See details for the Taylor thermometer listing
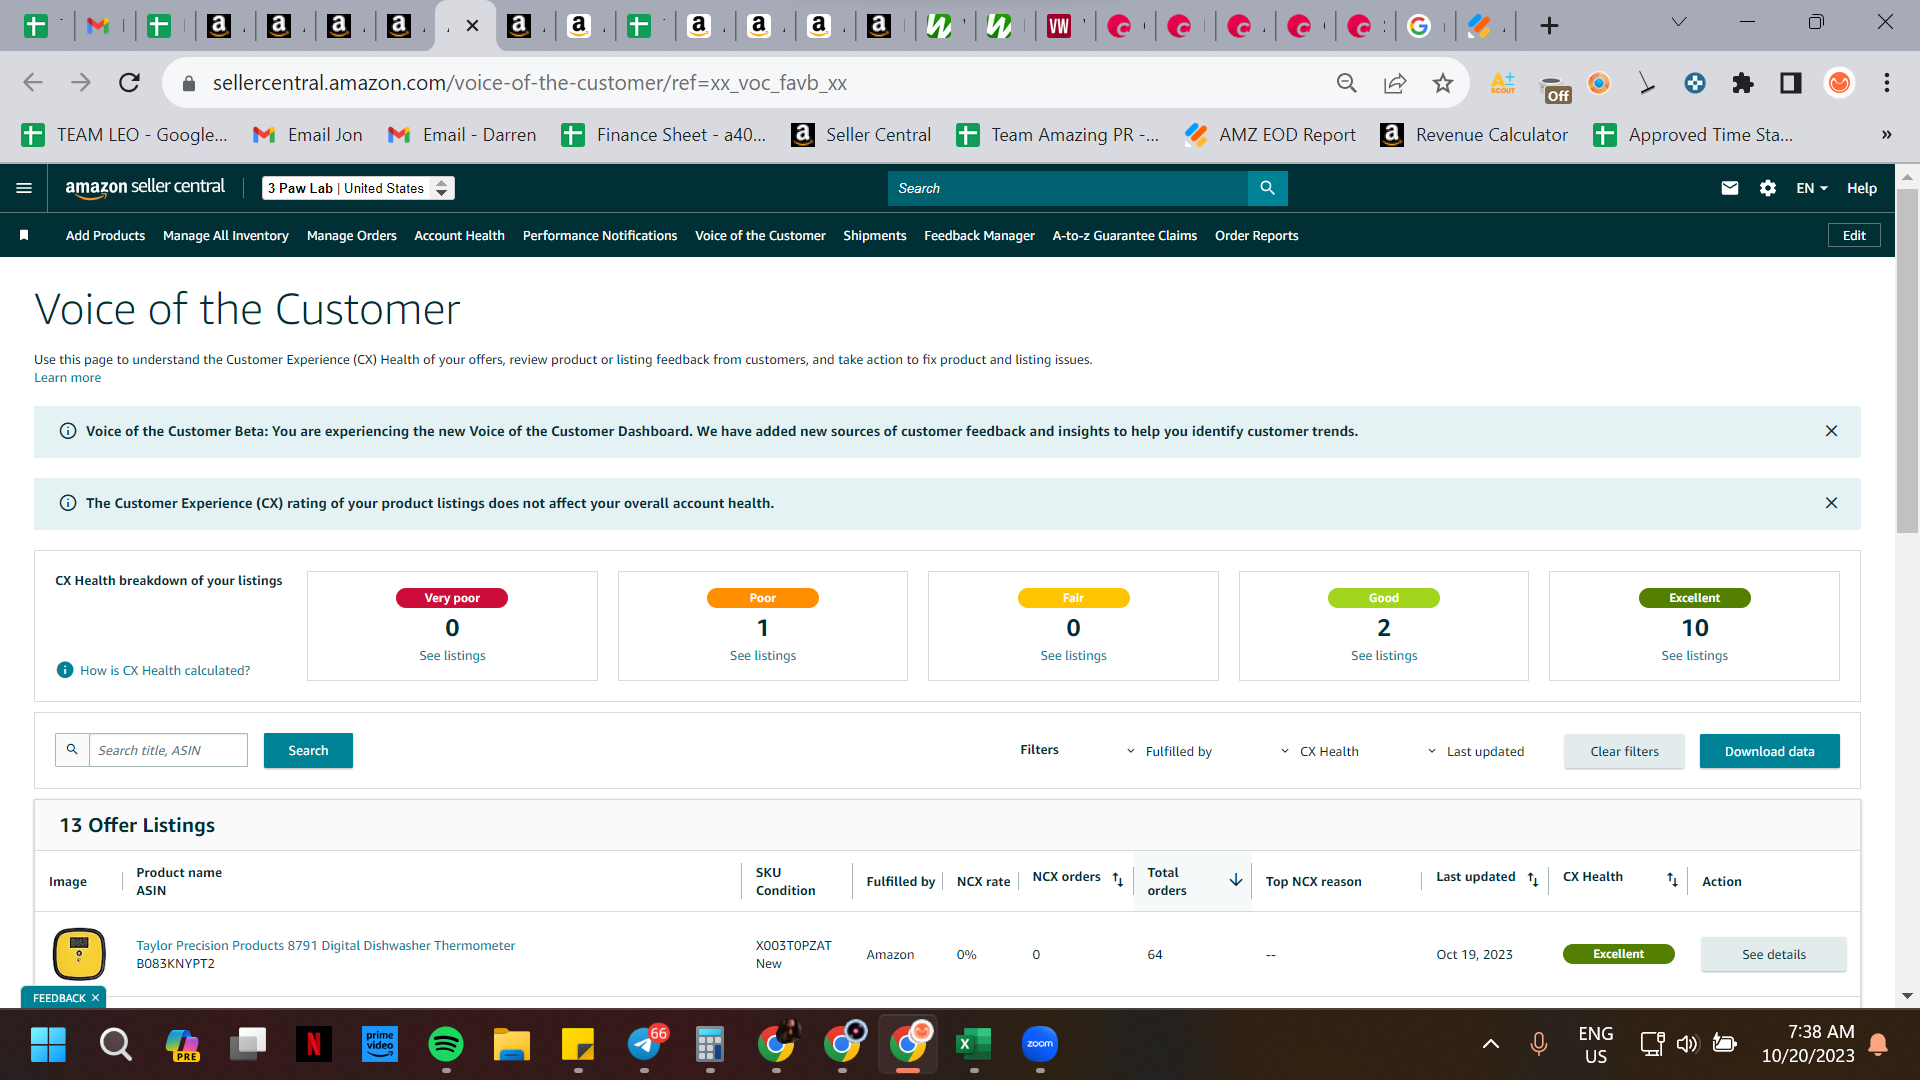The height and width of the screenshot is (1080, 1920). tap(1774, 954)
